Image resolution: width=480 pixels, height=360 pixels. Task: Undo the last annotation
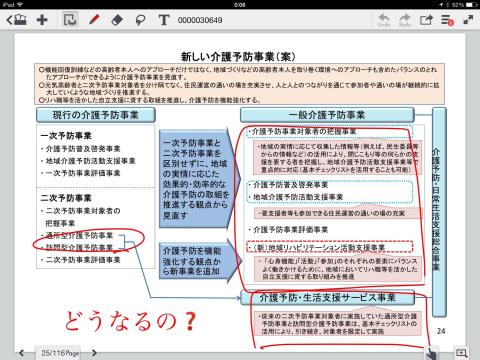pos(384,20)
